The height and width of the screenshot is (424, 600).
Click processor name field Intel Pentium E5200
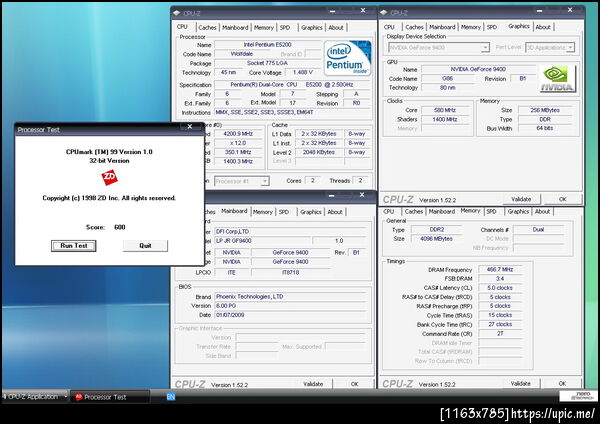click(x=267, y=45)
